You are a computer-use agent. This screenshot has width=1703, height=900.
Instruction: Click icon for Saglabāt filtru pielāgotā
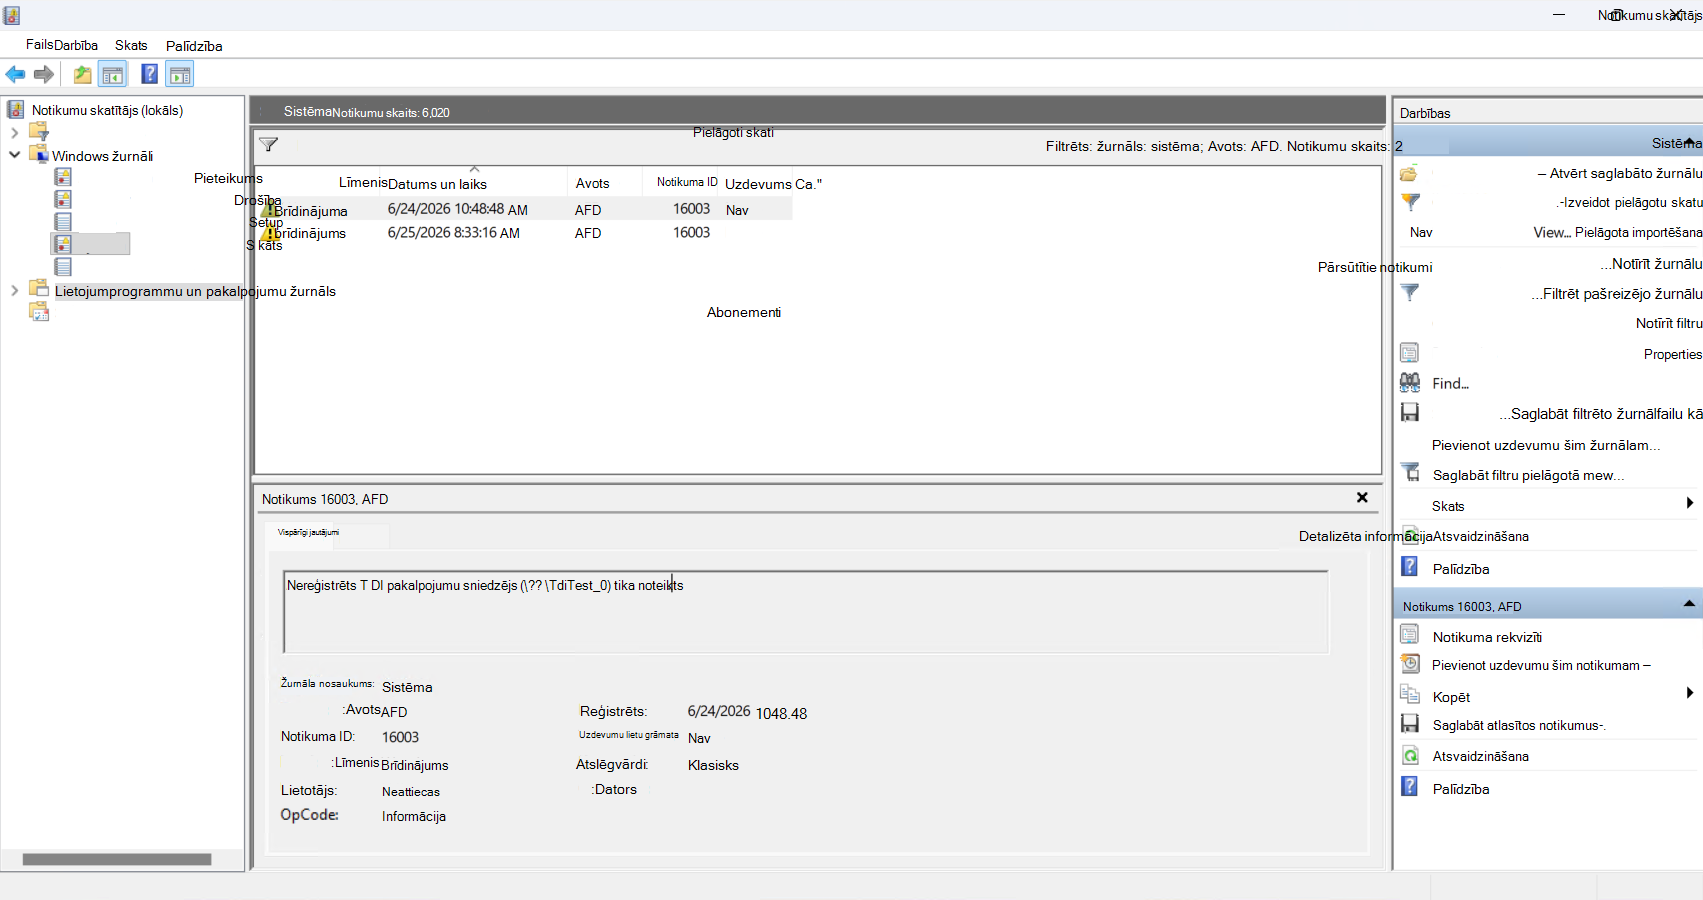pyautogui.click(x=1410, y=472)
